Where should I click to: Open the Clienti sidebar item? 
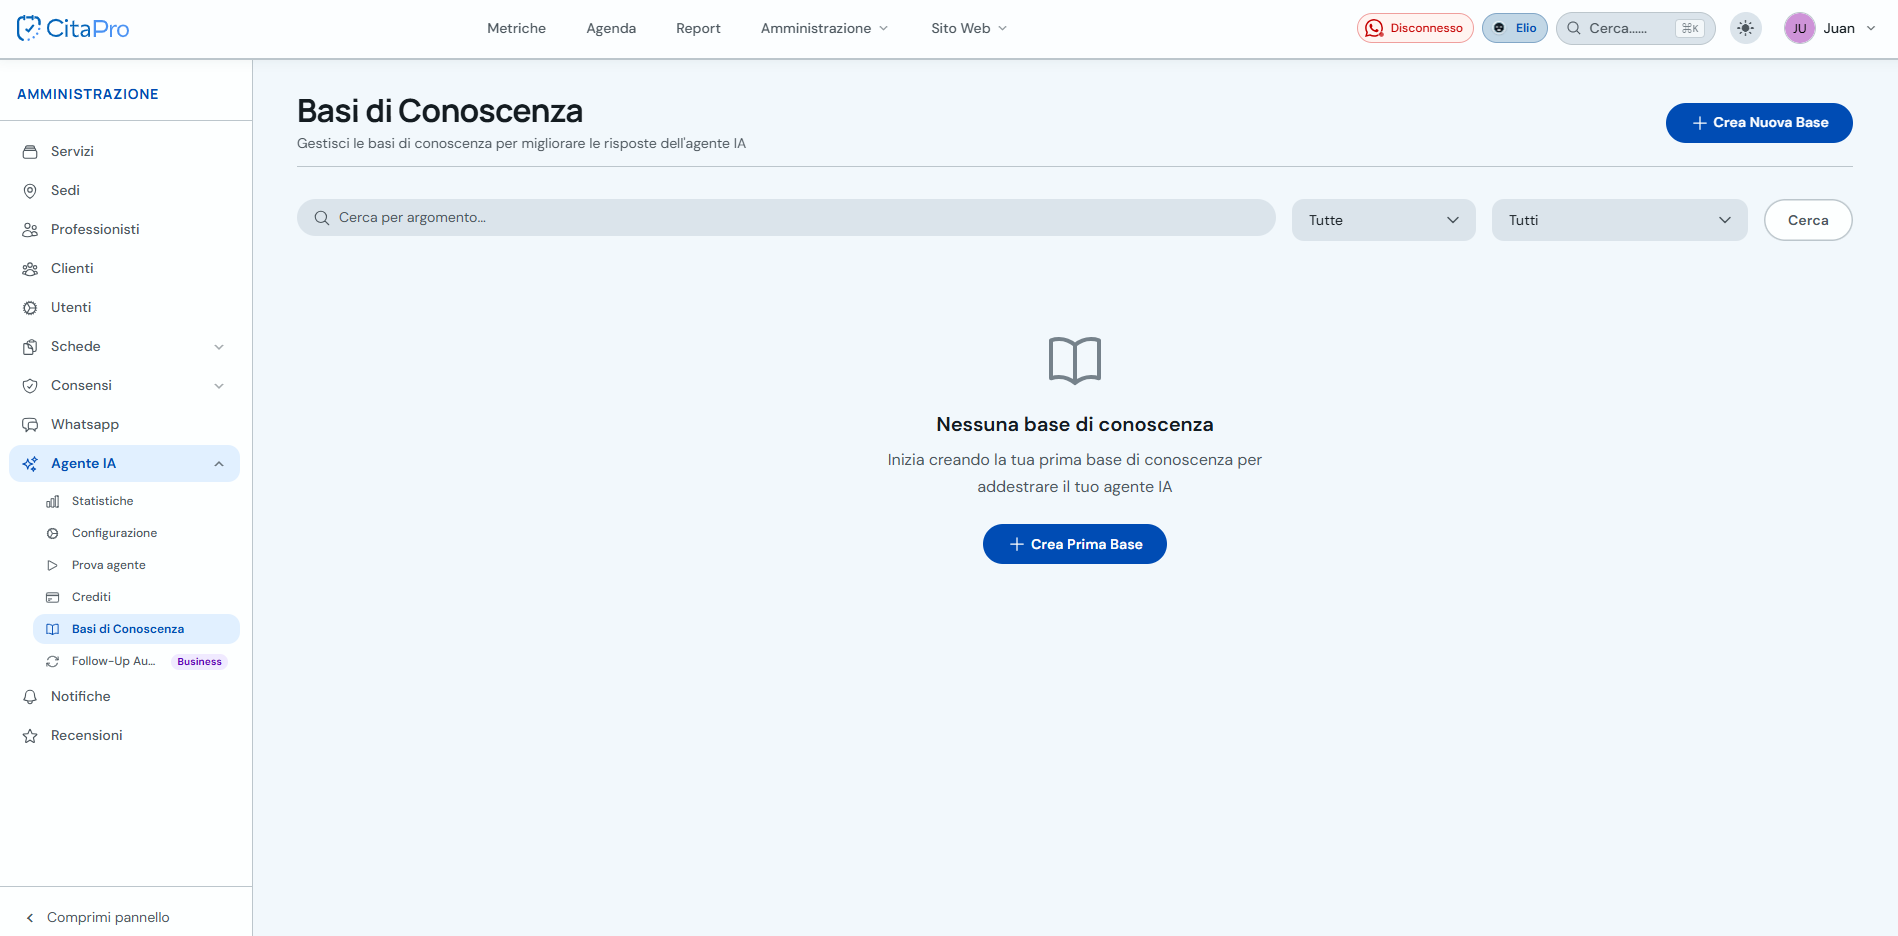pyautogui.click(x=125, y=268)
